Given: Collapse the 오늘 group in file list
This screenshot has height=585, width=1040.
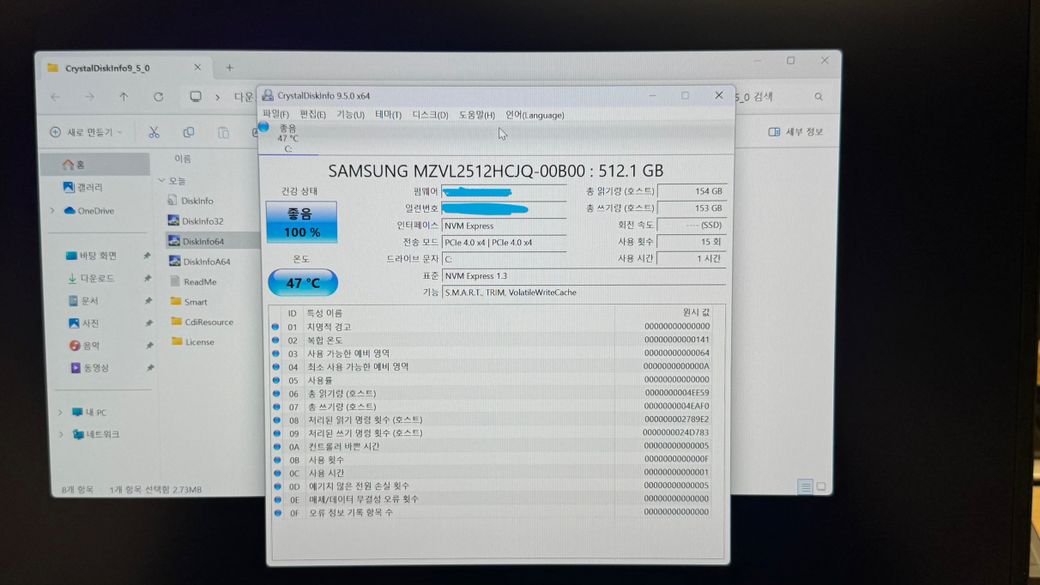Looking at the screenshot, I should coord(161,180).
